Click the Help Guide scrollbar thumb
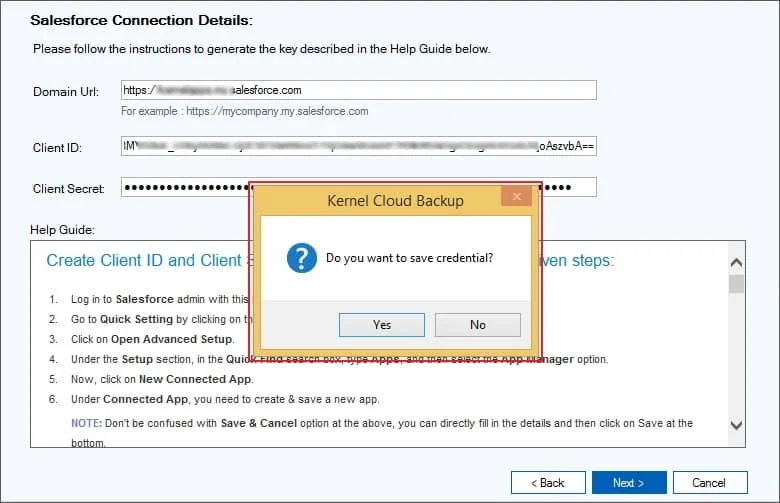780x503 pixels. (x=736, y=284)
